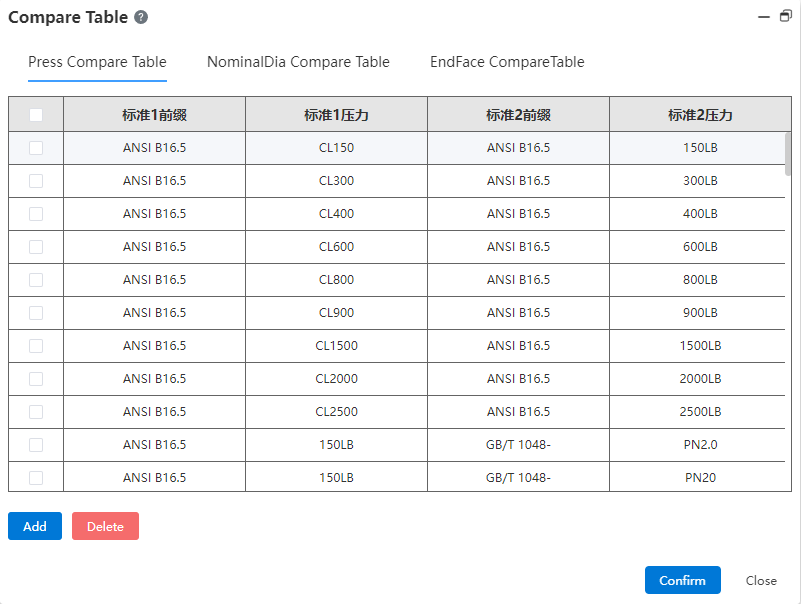
Task: Restore the Compare Table window size
Action: (x=786, y=16)
